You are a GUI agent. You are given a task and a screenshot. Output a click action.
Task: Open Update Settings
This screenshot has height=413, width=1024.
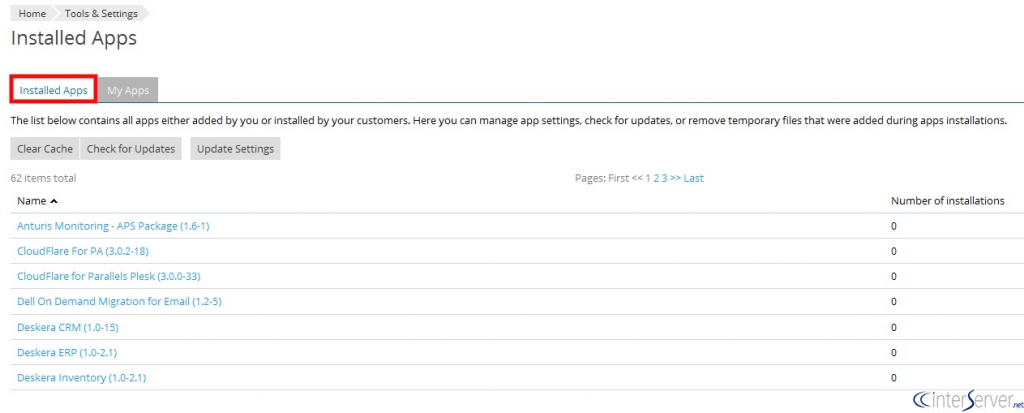235,148
